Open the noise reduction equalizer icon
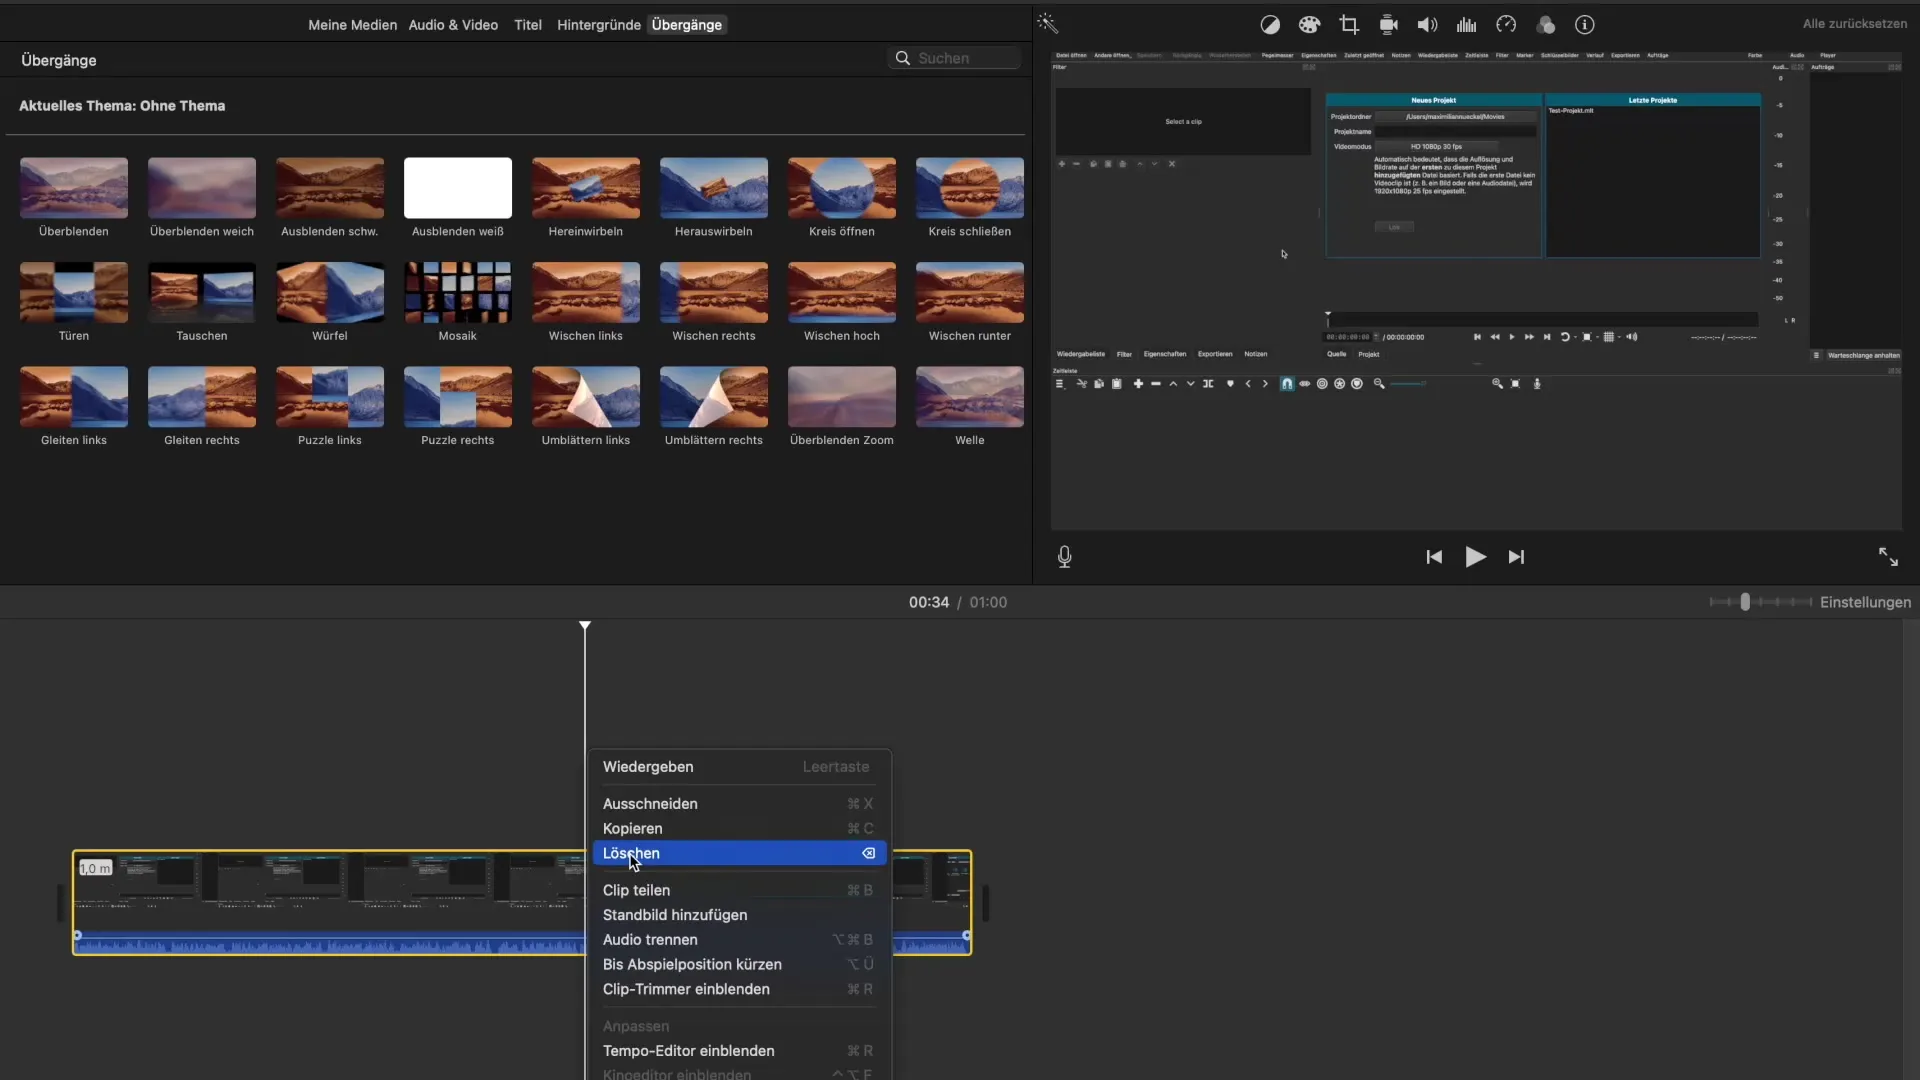 pyautogui.click(x=1467, y=25)
